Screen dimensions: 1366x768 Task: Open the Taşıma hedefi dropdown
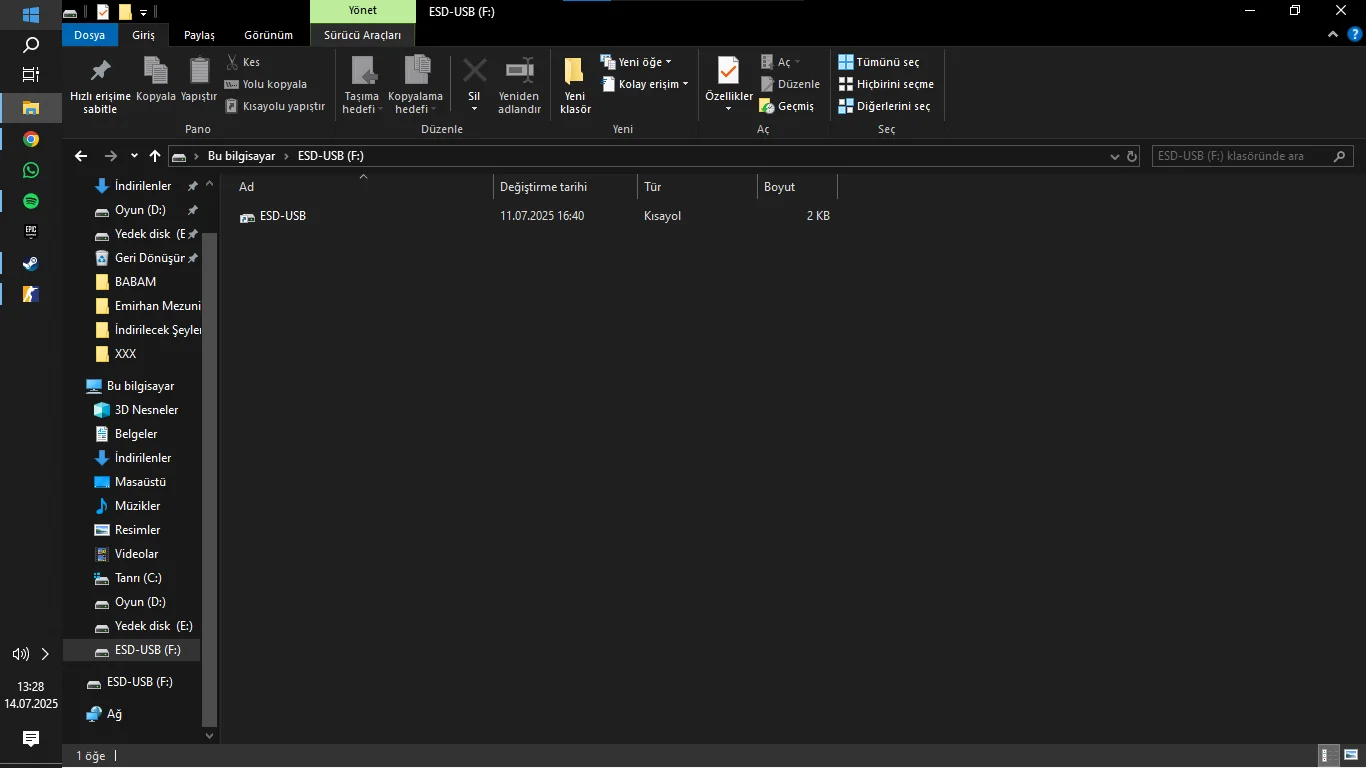coord(361,85)
